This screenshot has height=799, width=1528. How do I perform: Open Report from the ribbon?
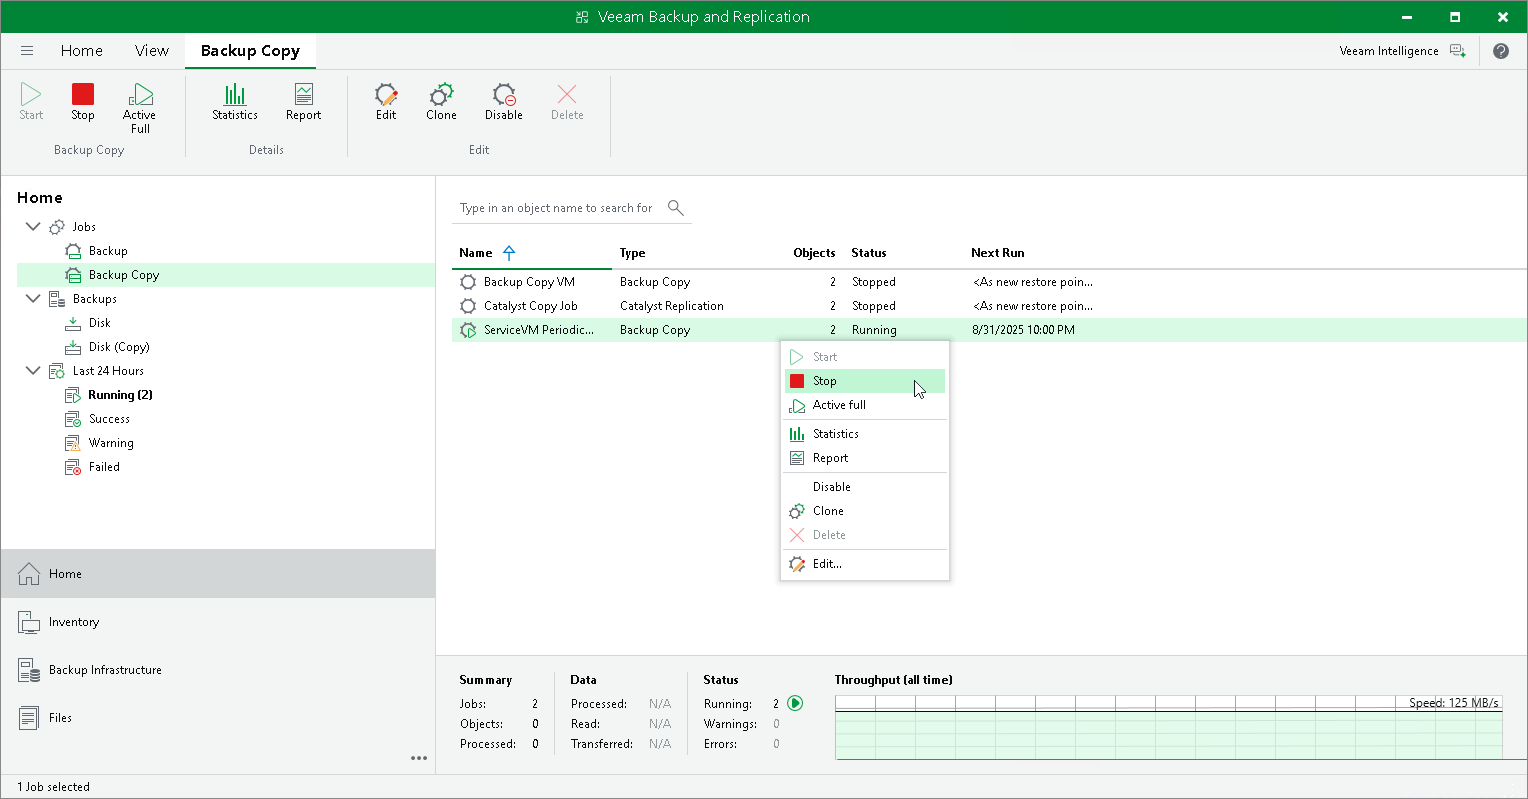coord(304,102)
